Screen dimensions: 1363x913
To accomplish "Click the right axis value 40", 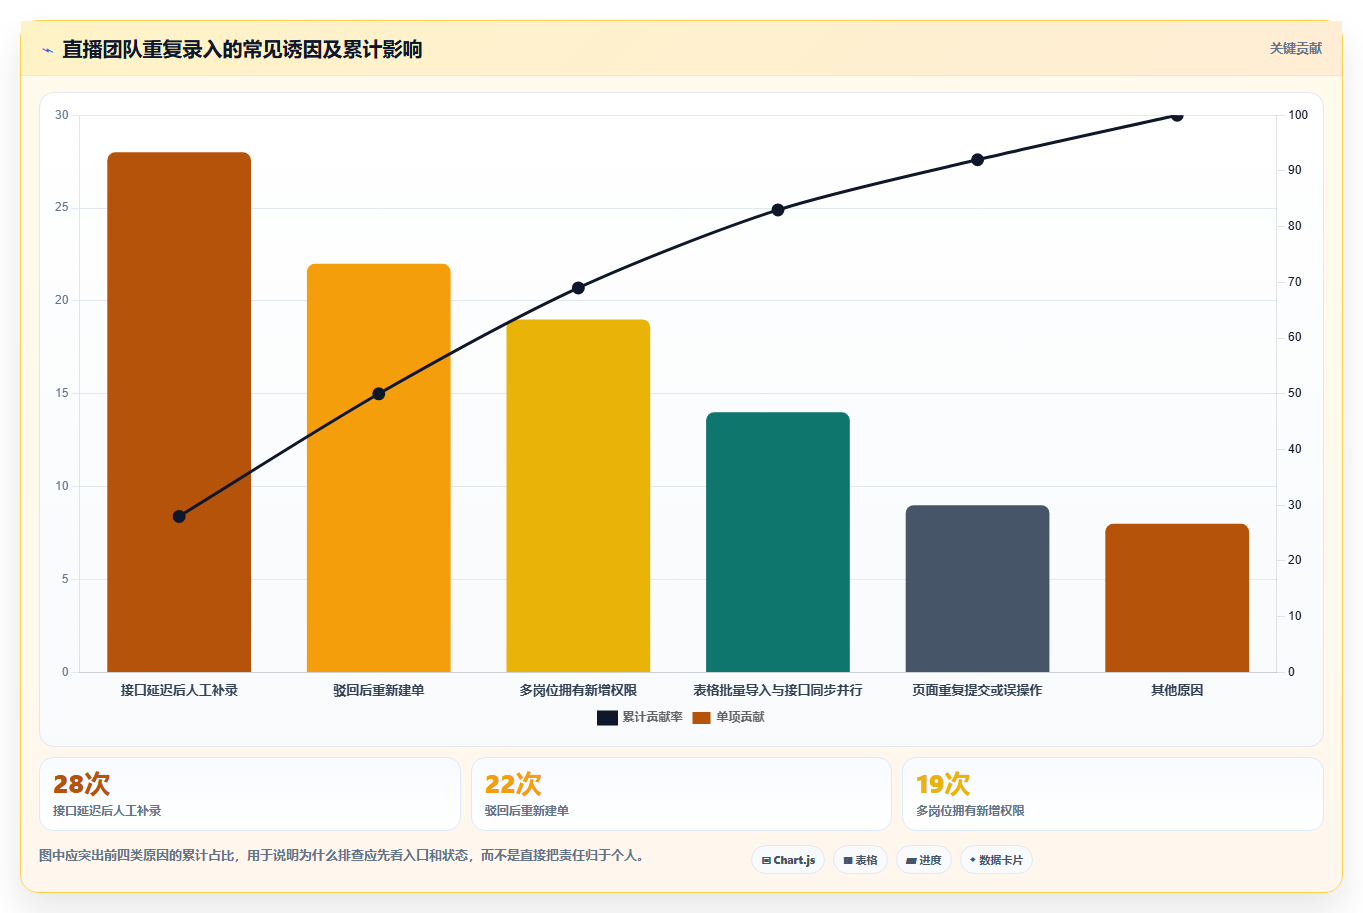I will [1295, 449].
